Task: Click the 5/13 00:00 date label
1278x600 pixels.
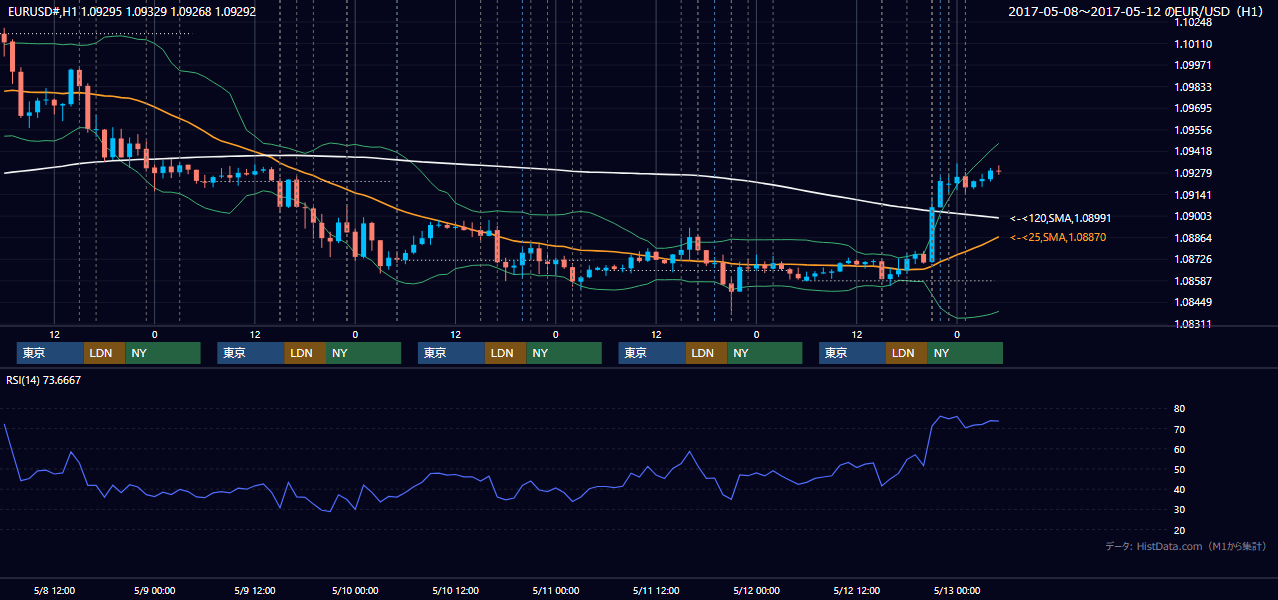Action: click(956, 590)
